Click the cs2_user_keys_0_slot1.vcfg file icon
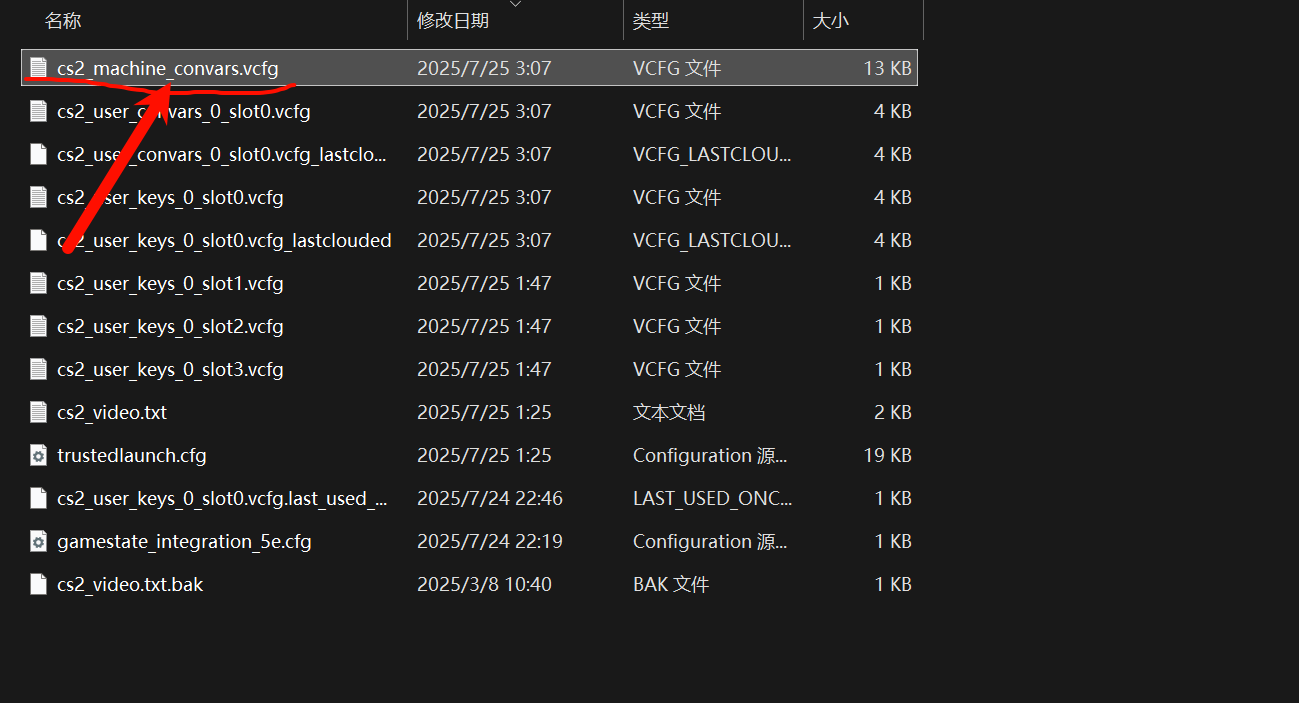The width and height of the screenshot is (1299, 703). coord(38,283)
